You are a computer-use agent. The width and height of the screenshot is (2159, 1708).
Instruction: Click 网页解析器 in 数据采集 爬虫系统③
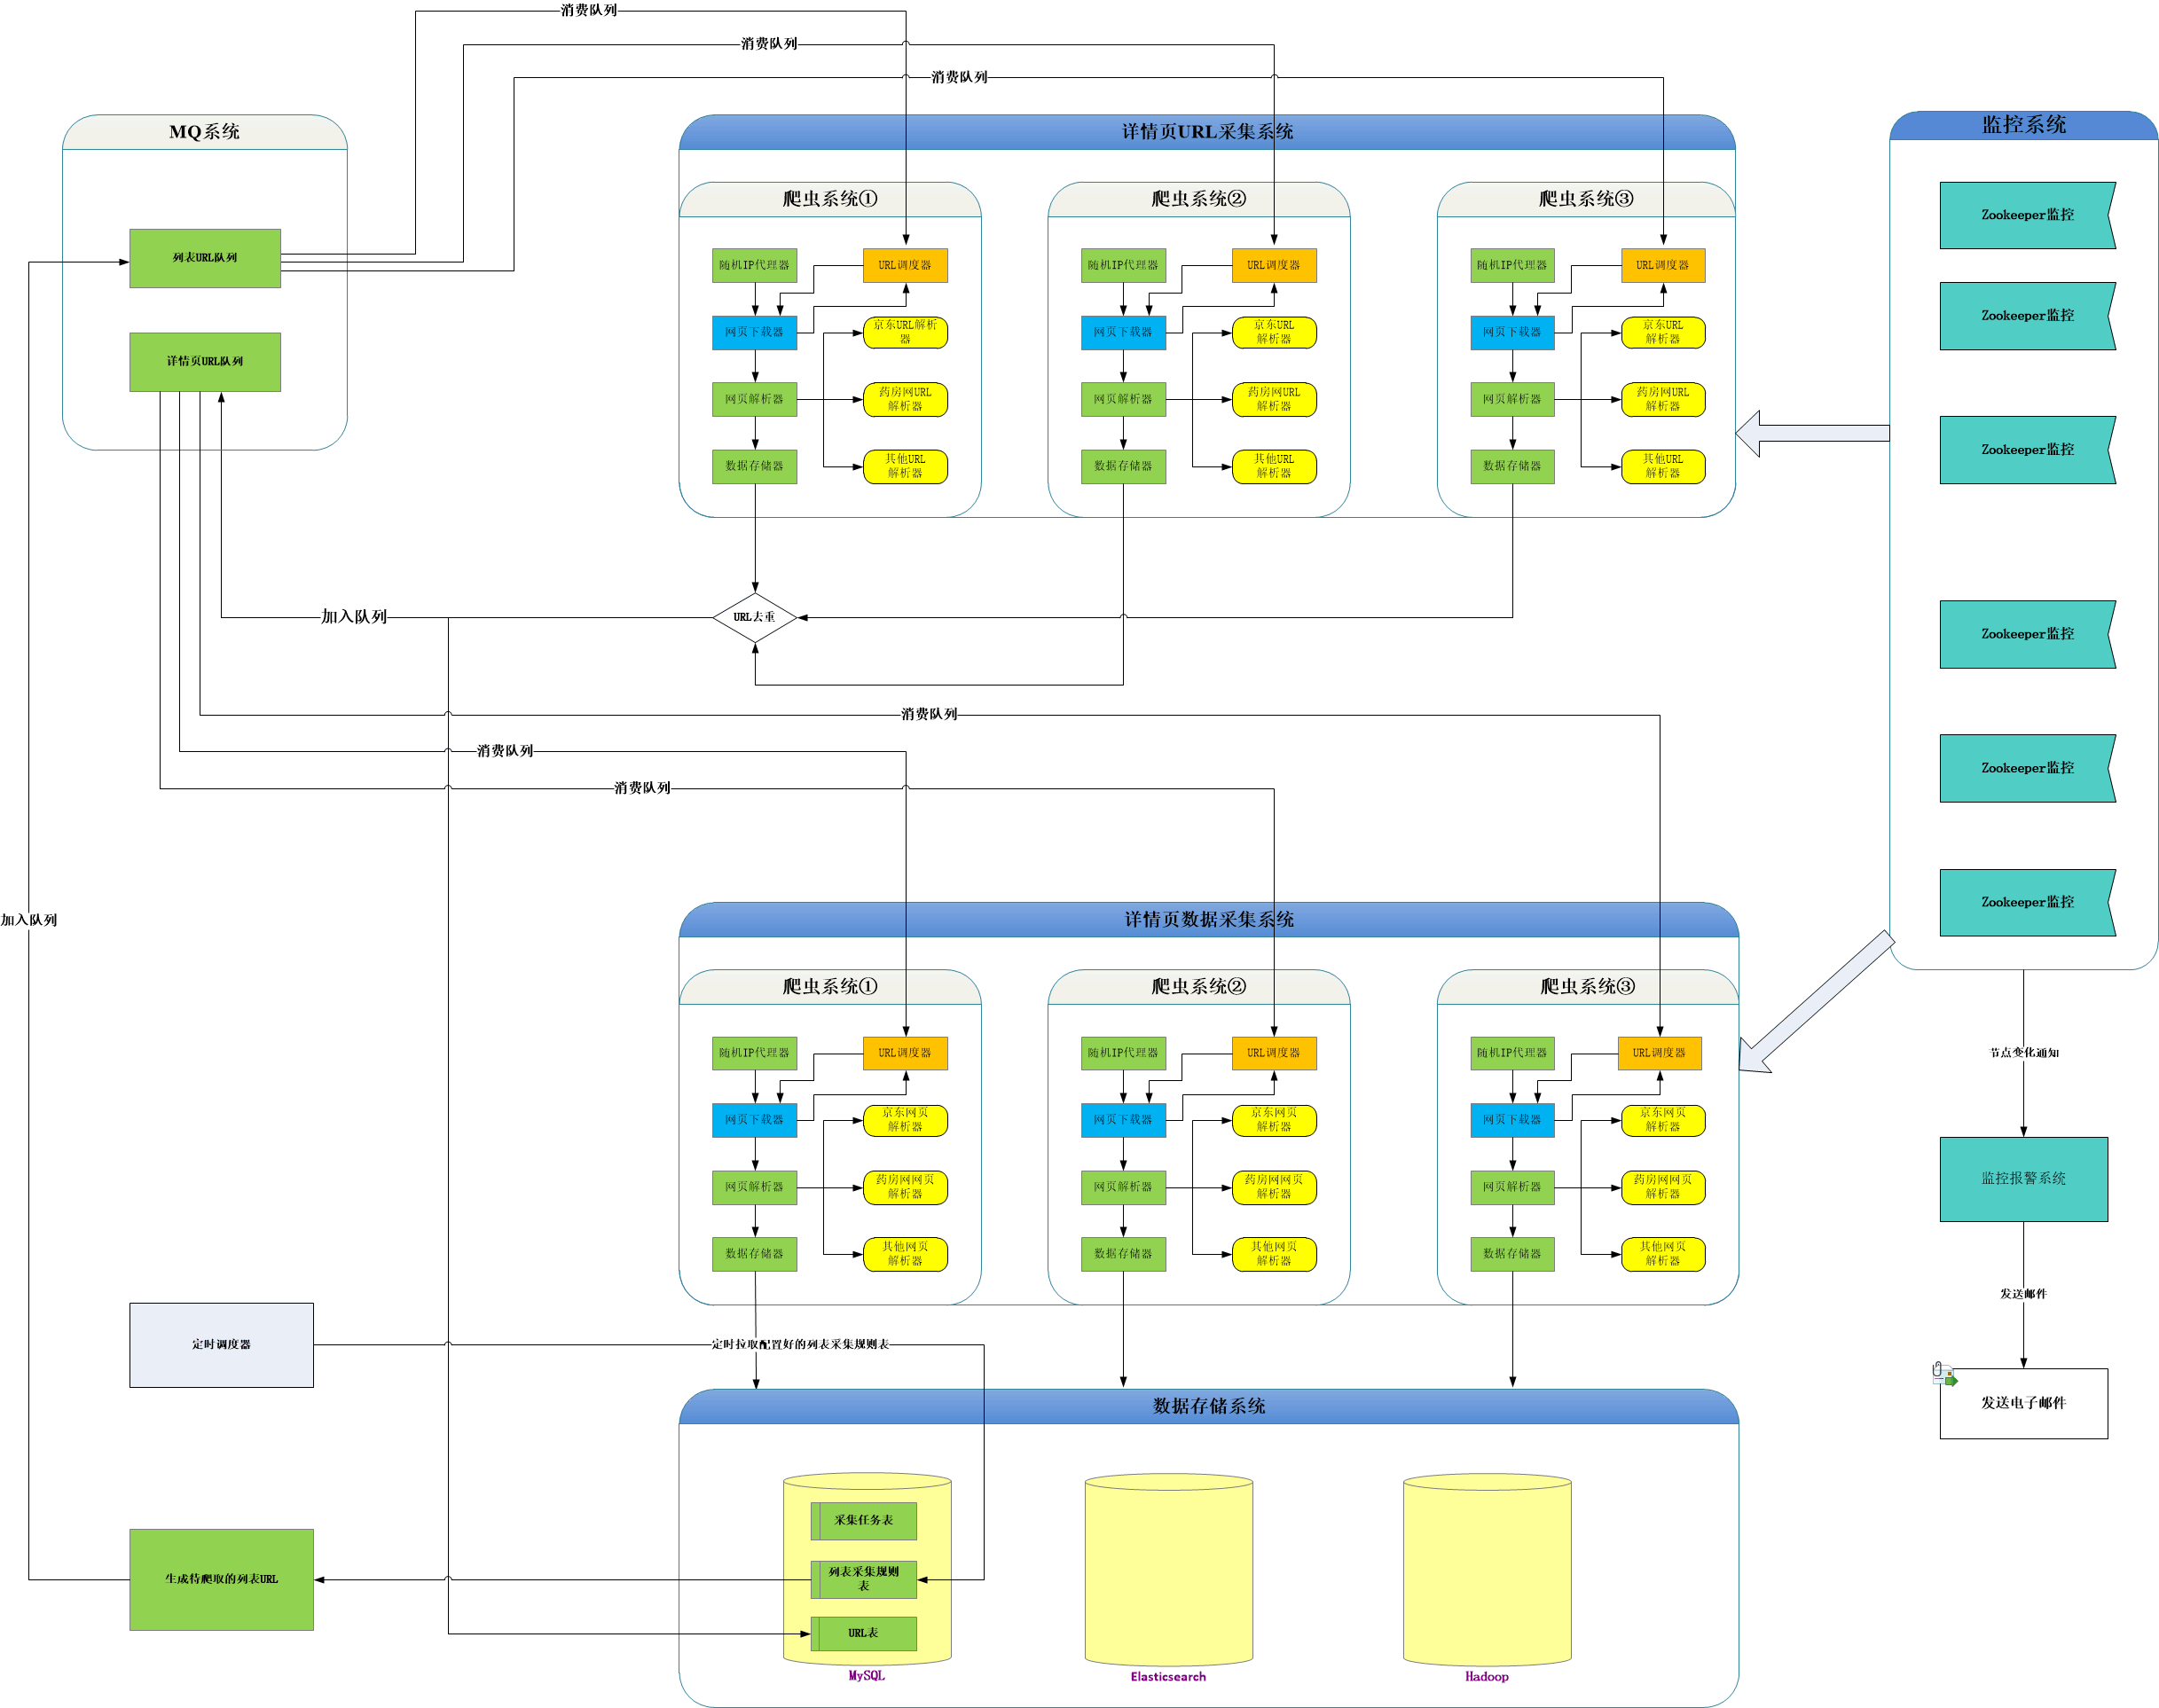point(1512,1187)
